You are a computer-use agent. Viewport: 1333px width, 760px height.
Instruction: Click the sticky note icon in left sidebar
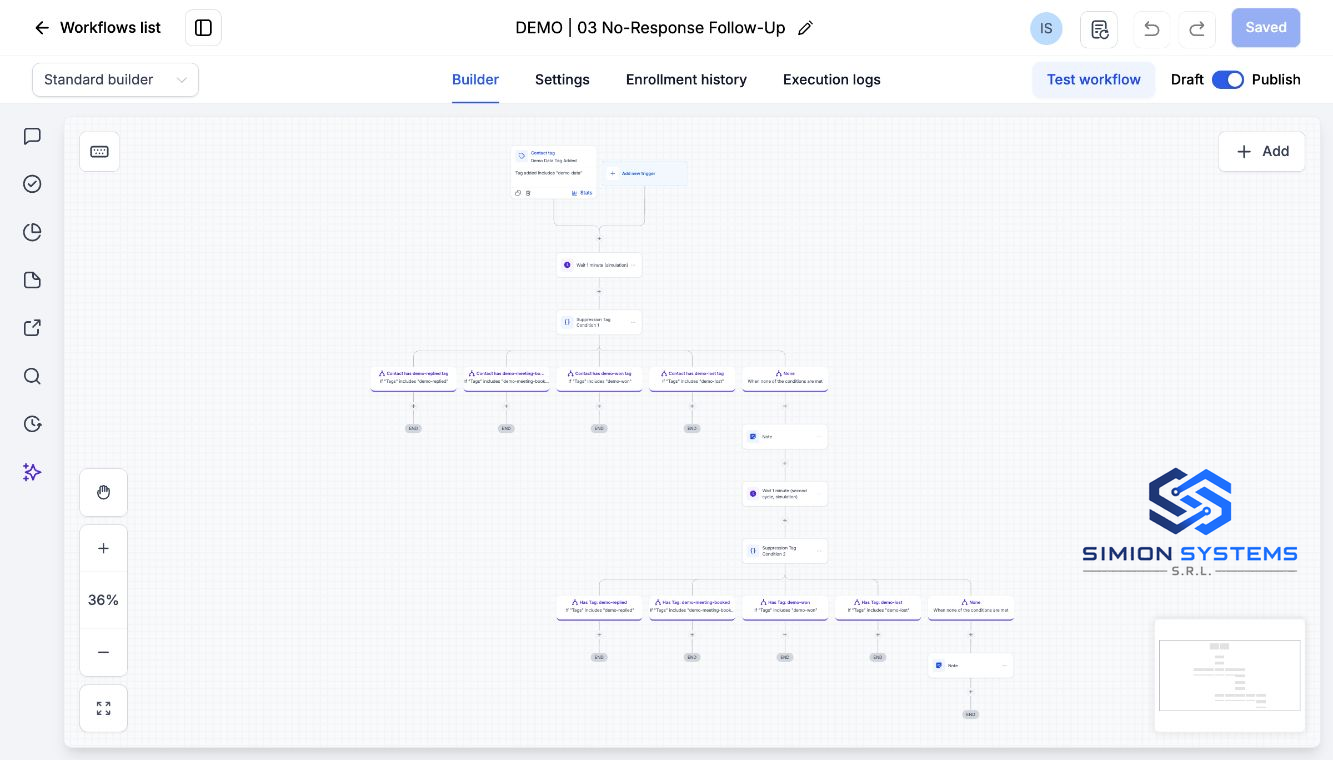(32, 280)
